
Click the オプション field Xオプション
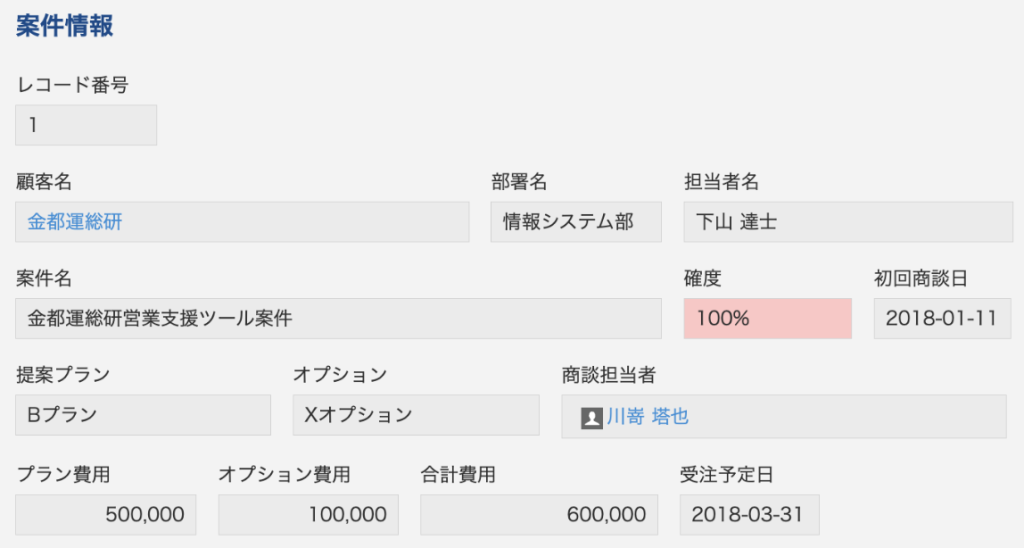tap(416, 415)
